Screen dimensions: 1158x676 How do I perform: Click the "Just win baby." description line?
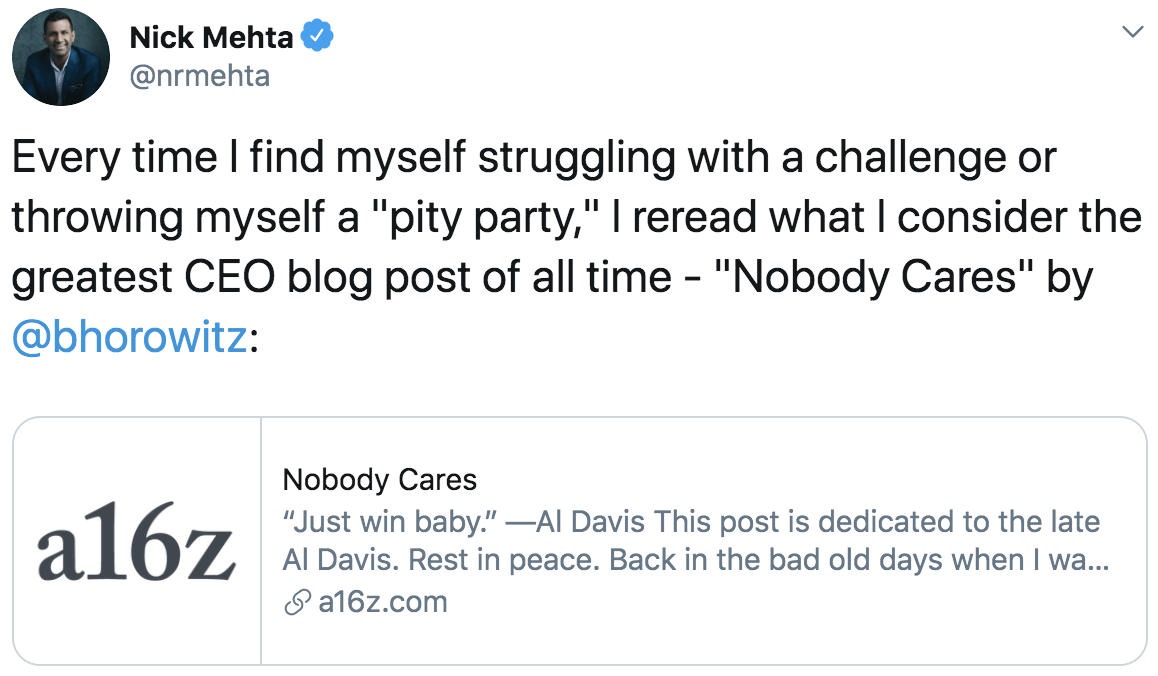pyautogui.click(x=692, y=522)
